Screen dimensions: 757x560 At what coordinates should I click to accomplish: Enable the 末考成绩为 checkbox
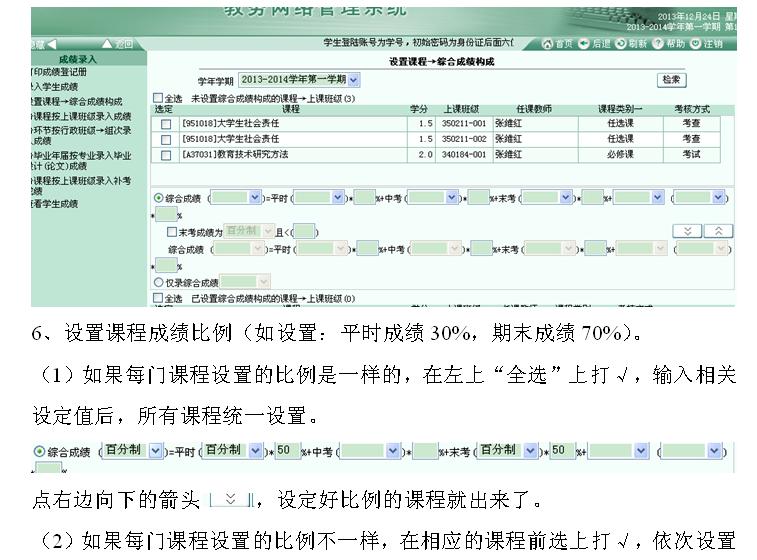(172, 231)
